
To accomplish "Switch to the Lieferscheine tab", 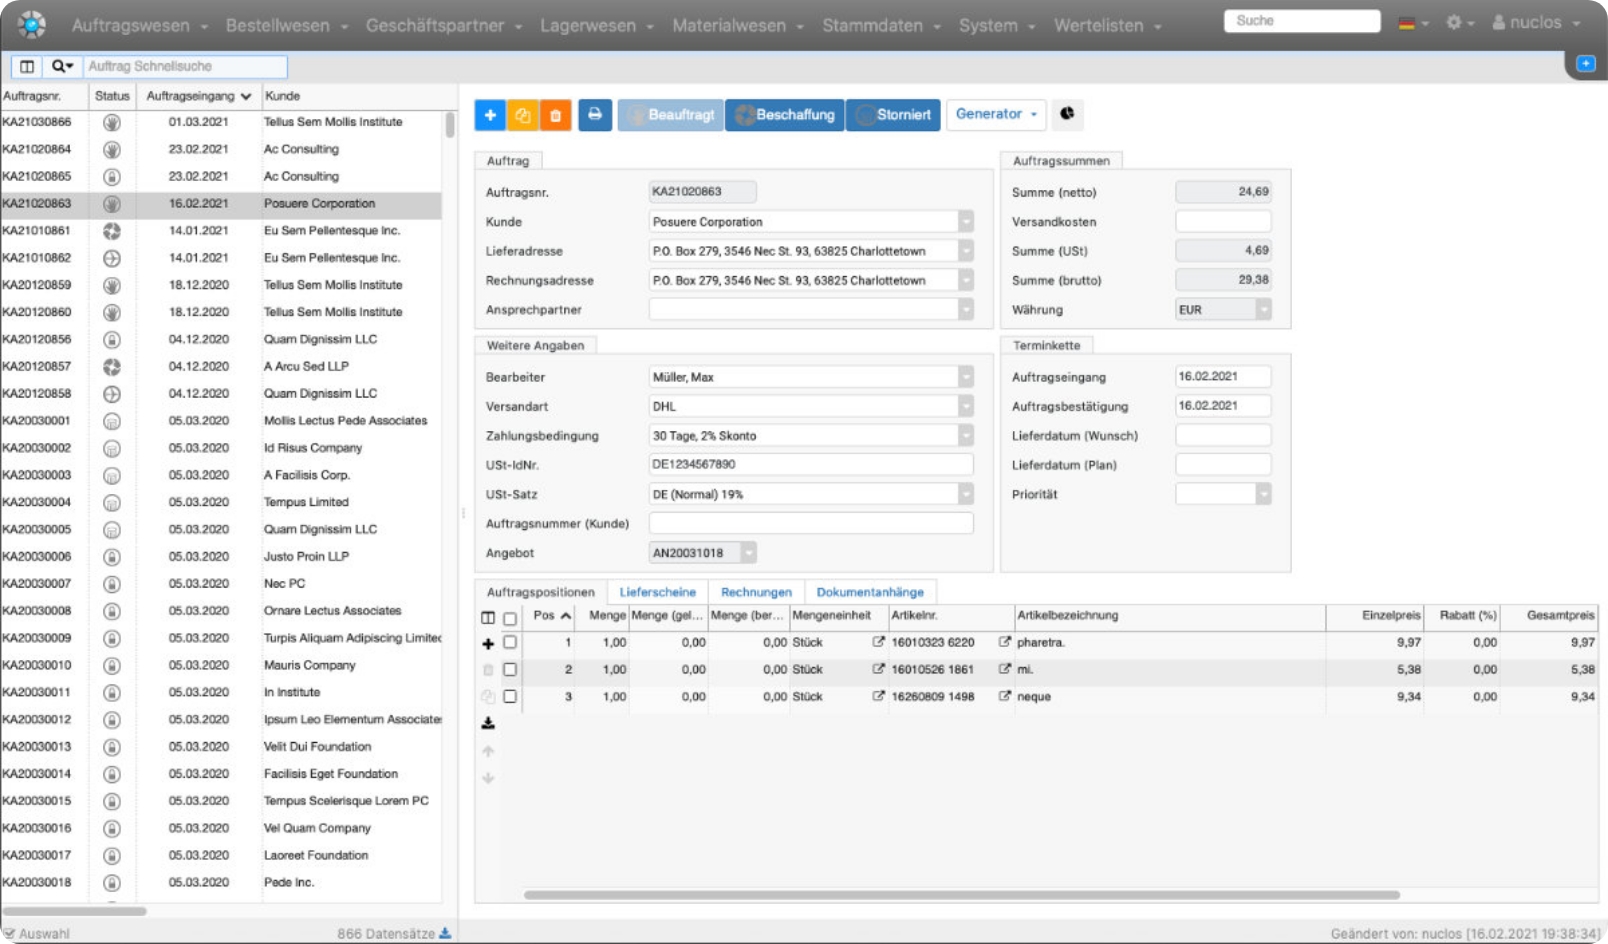I will [x=657, y=592].
